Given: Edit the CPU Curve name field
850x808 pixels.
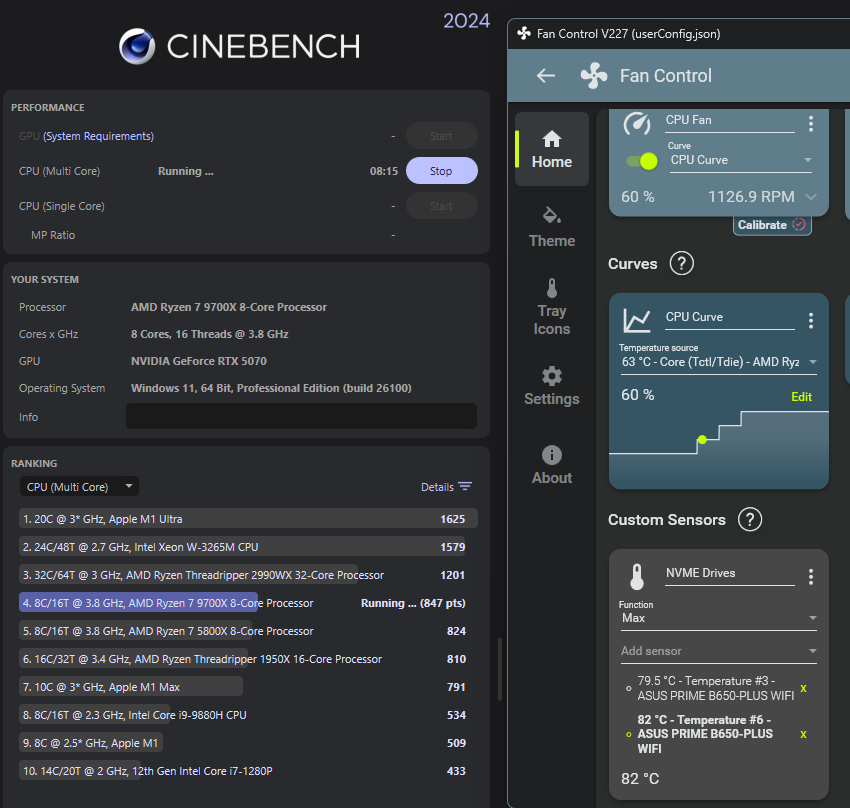Looking at the screenshot, I should [x=730, y=318].
